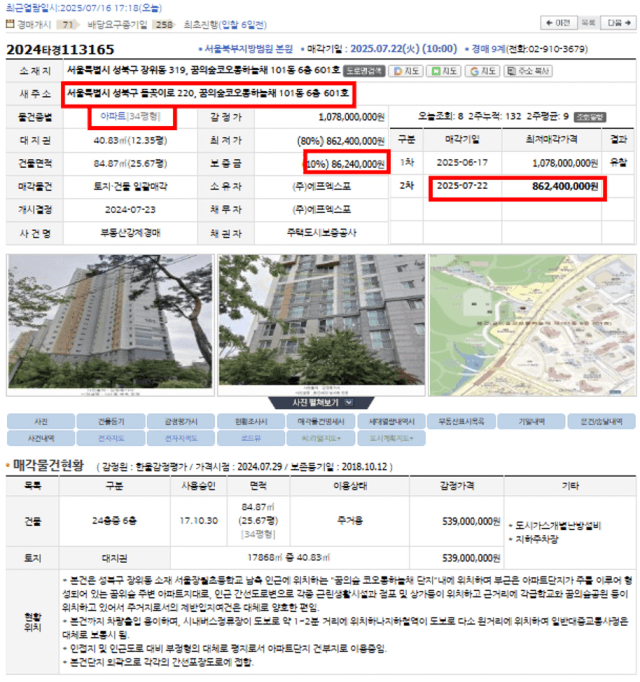Click 주거용 in the usage column
The height and width of the screenshot is (682, 640).
350,521
